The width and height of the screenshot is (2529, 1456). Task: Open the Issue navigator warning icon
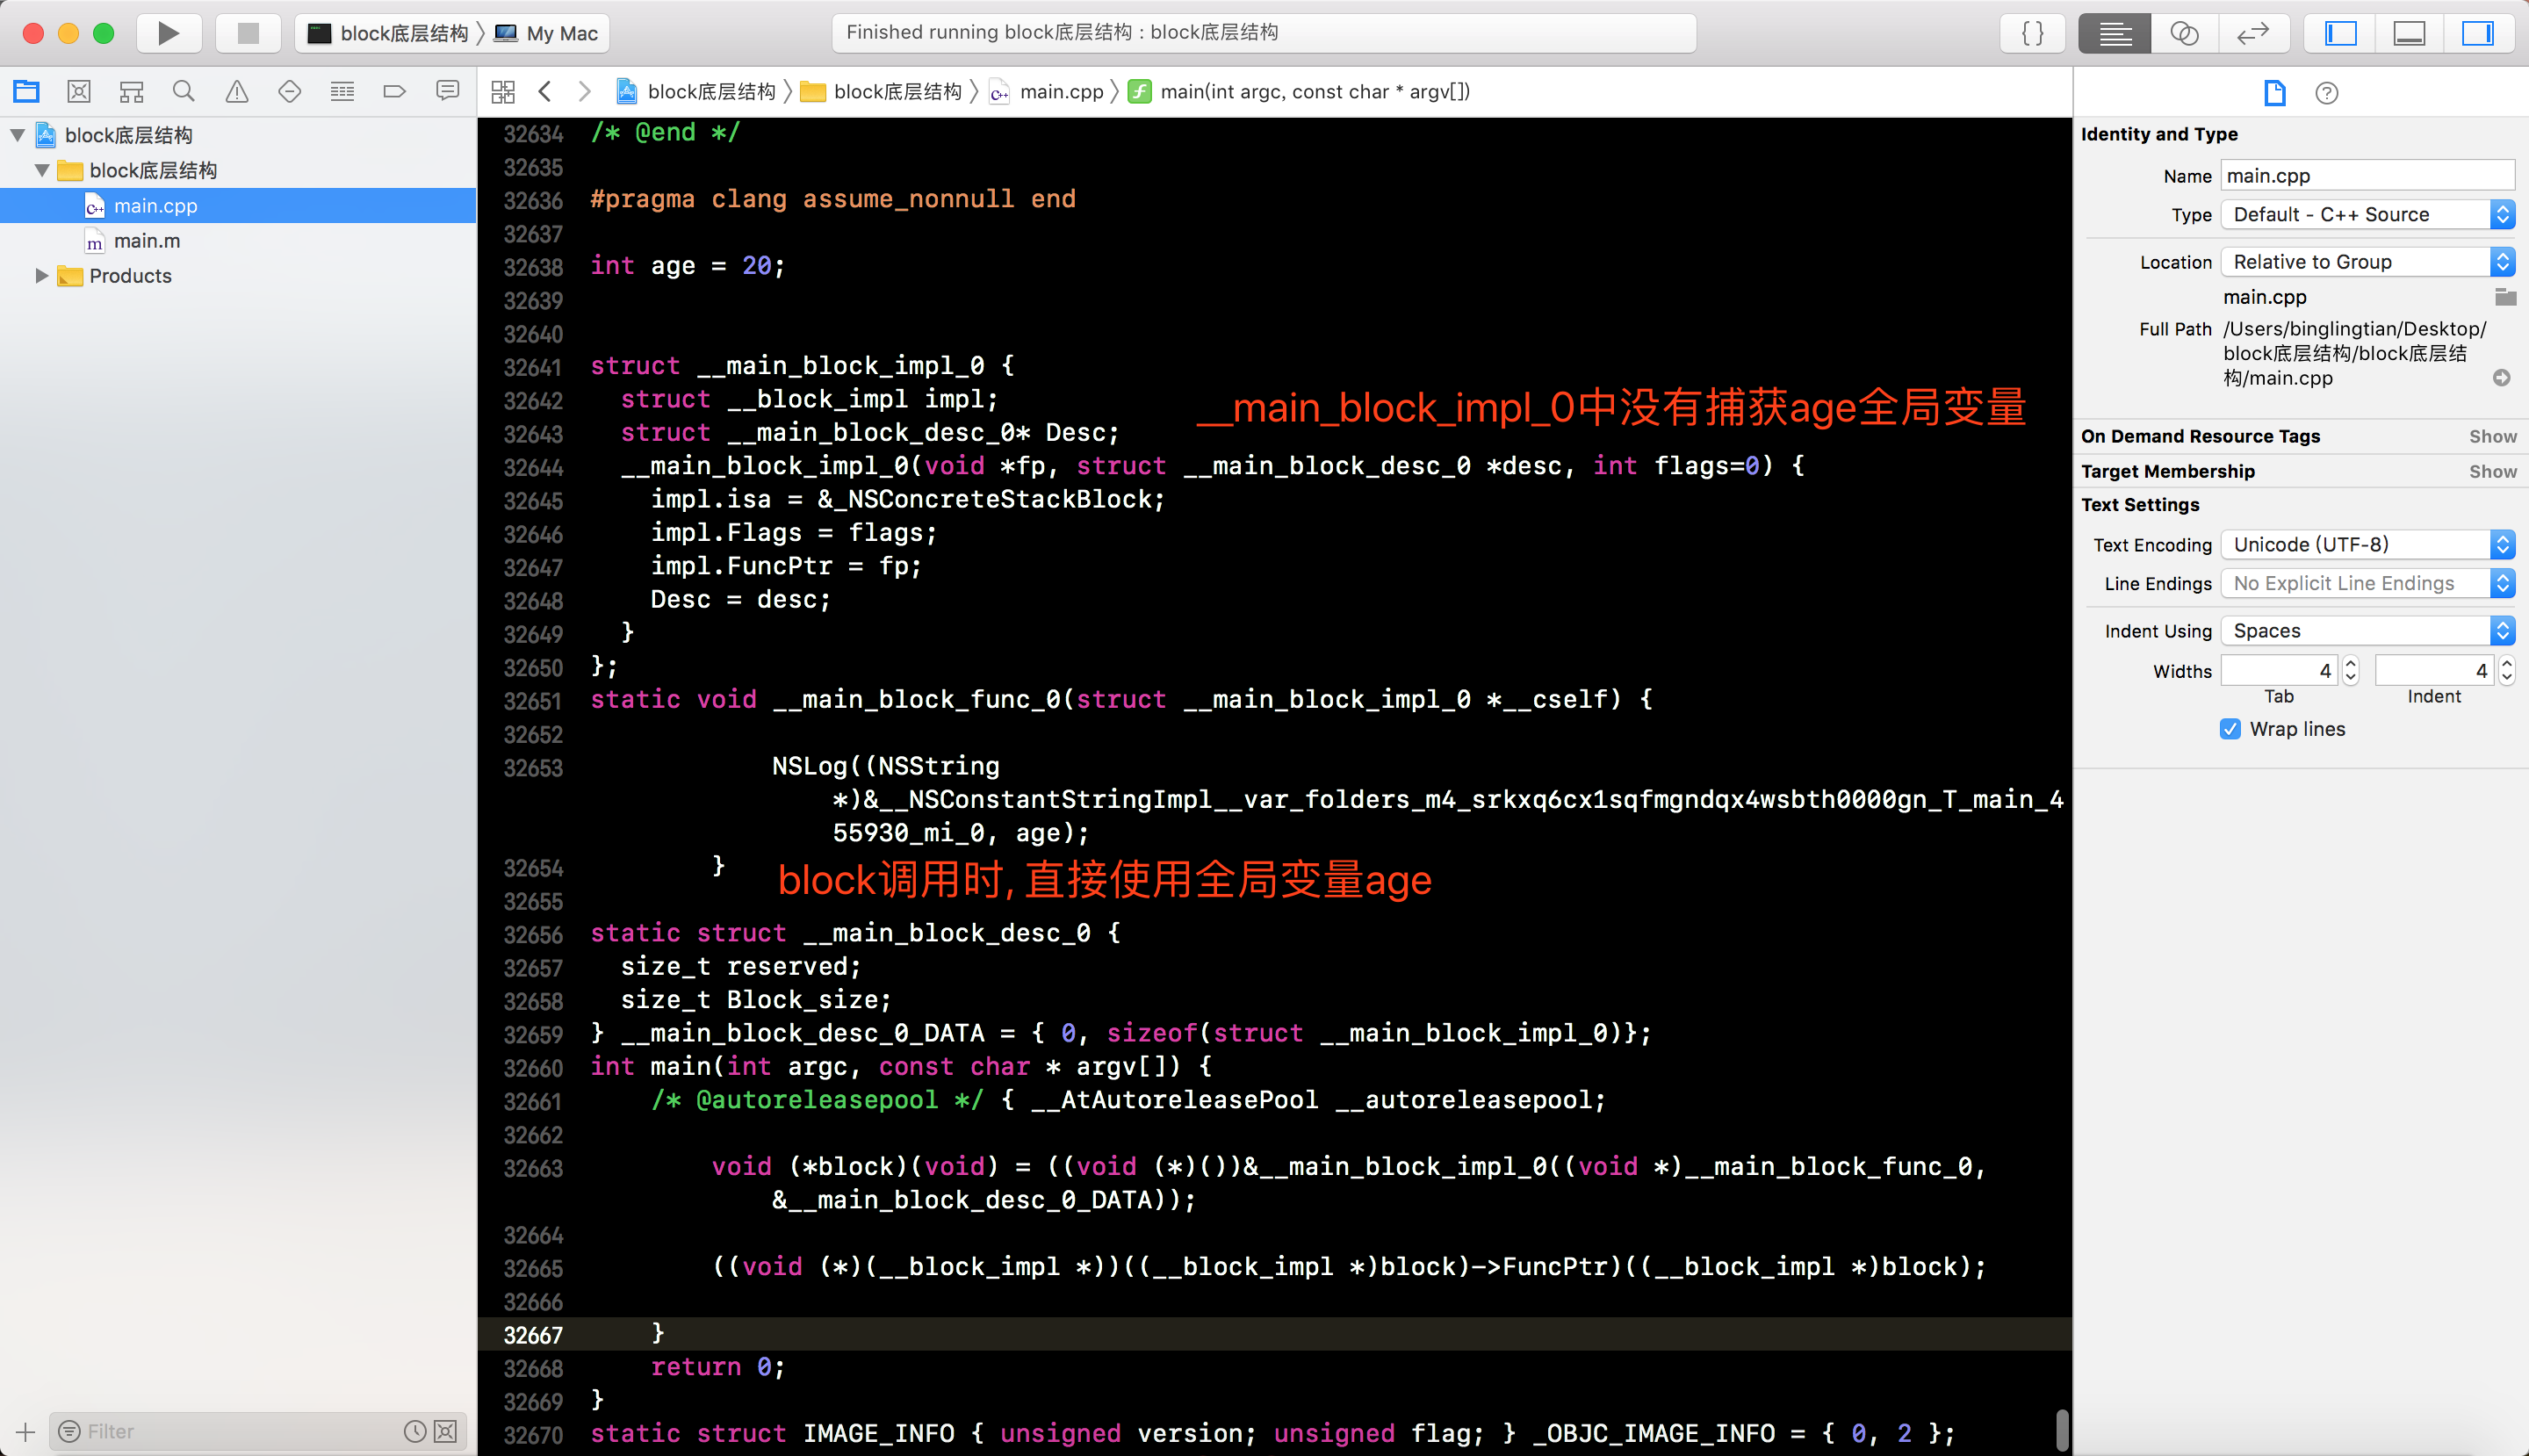coord(236,92)
